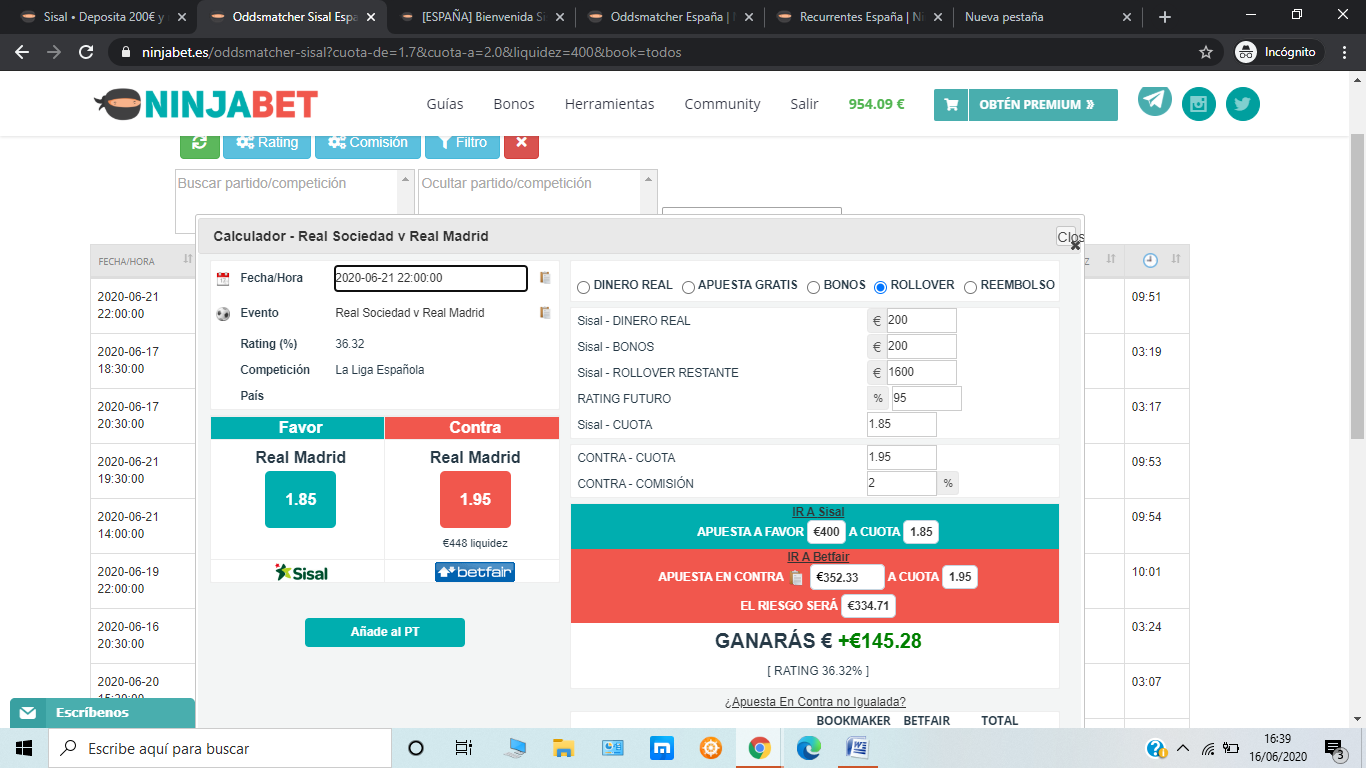Open the Twitter icon link
Screen dimensions: 1366x768
pyautogui.click(x=1243, y=104)
